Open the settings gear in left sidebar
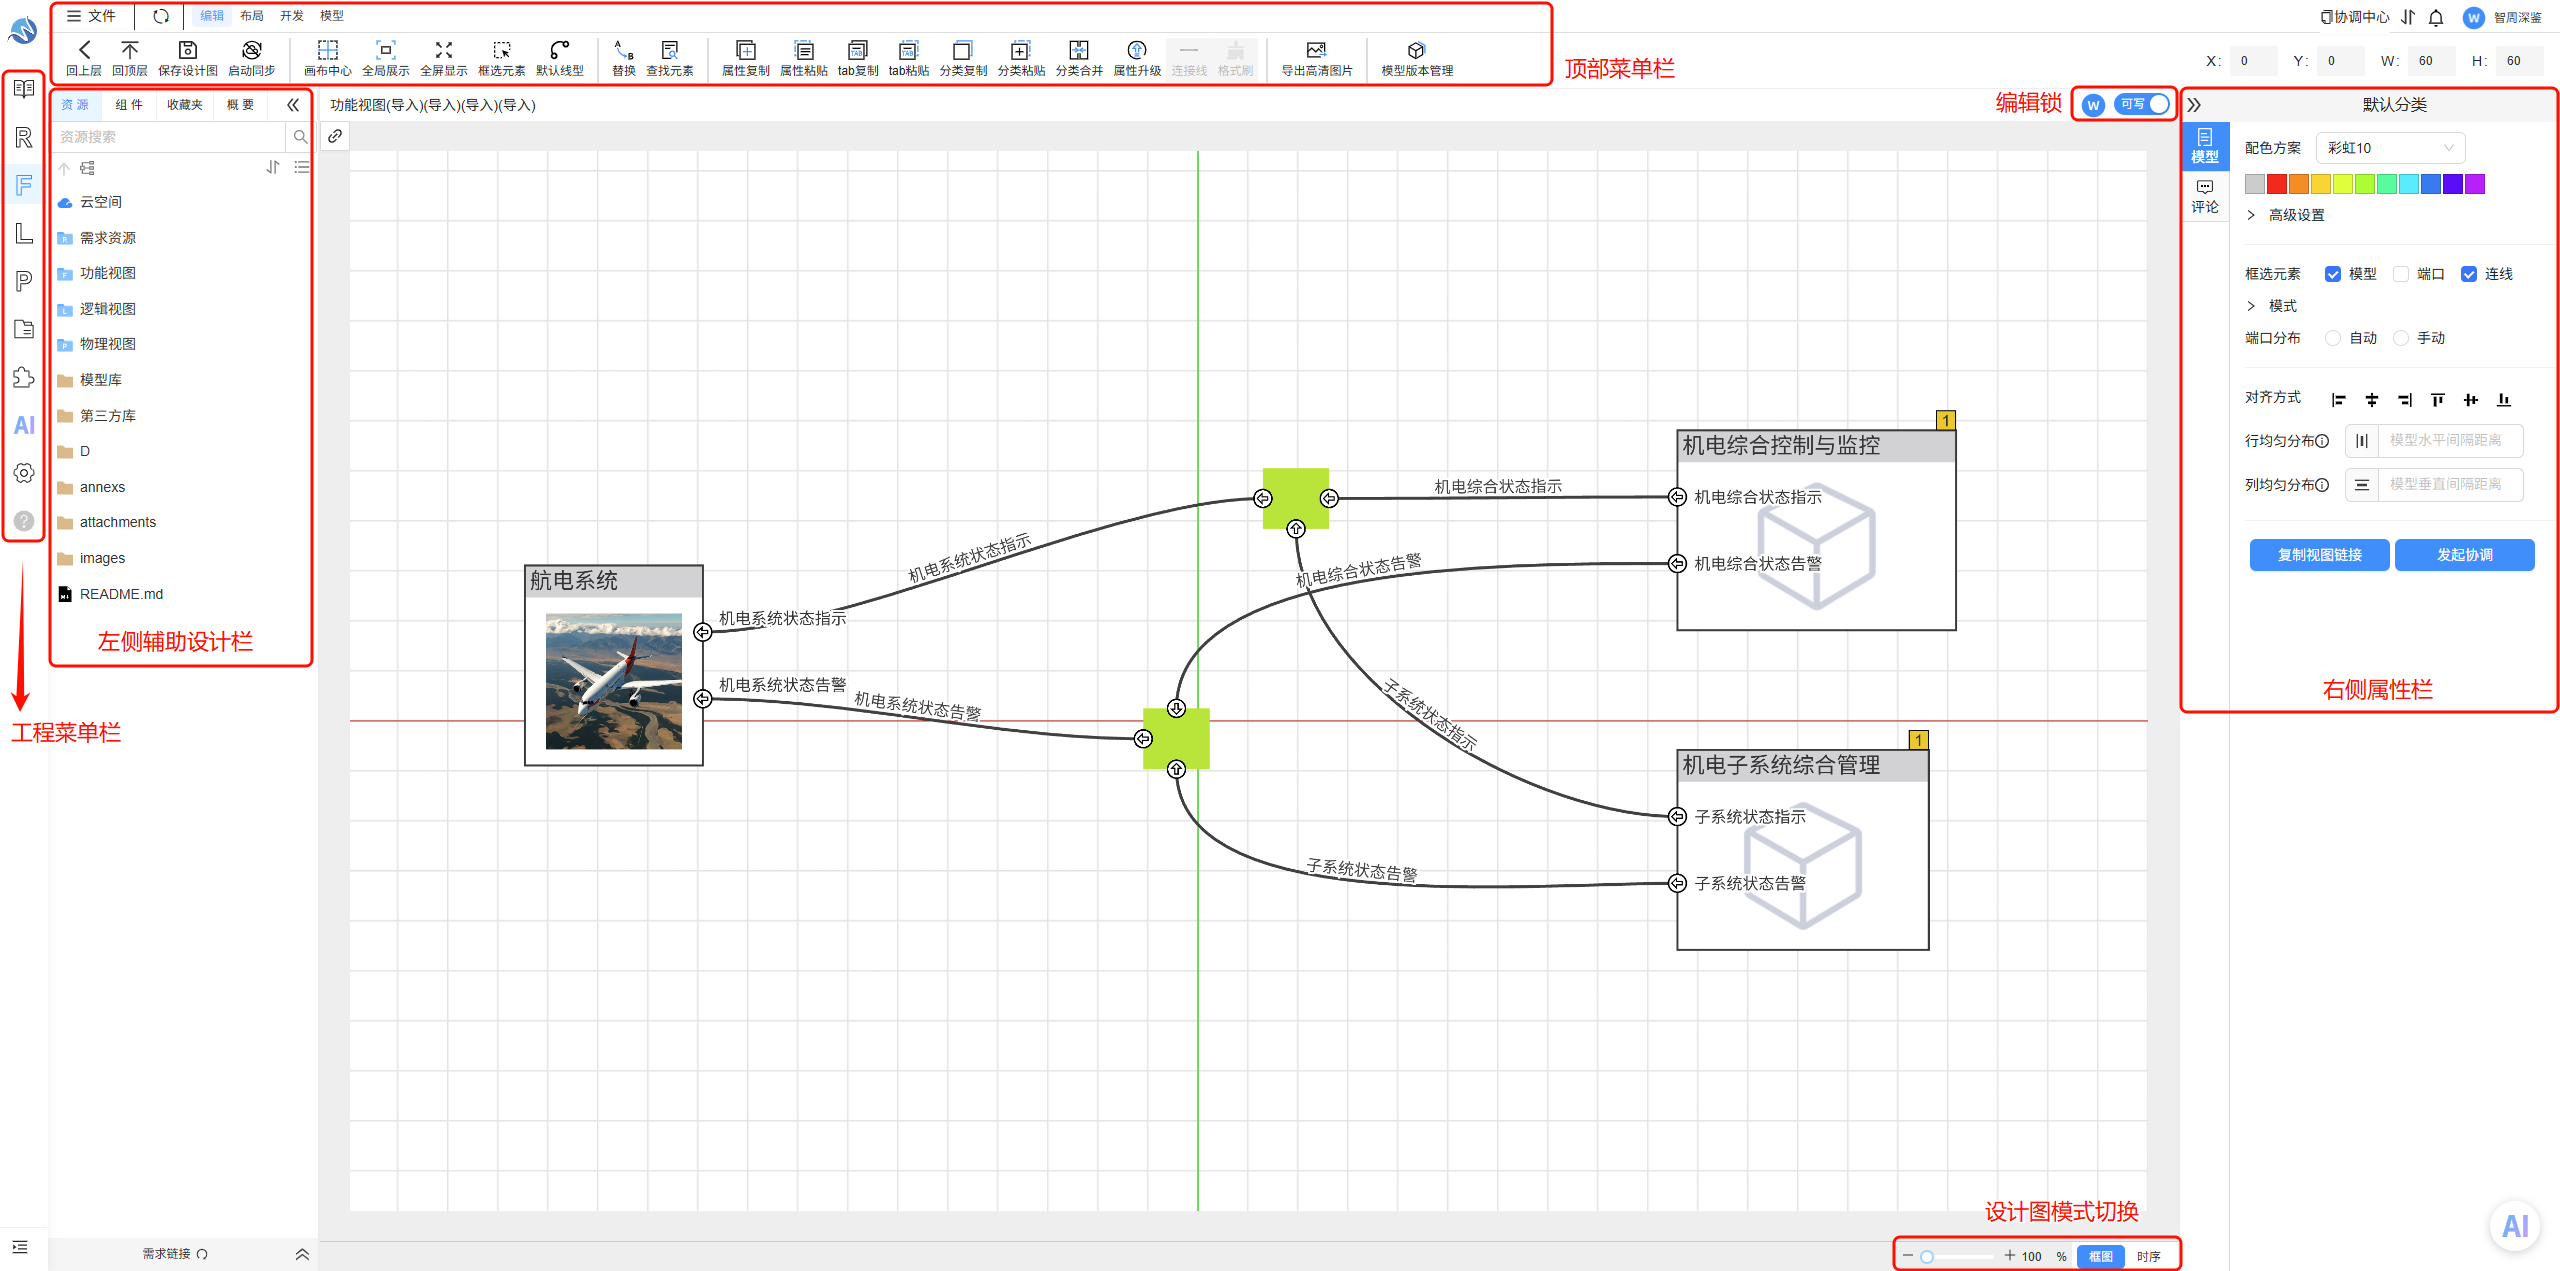Image resolution: width=2560 pixels, height=1271 pixels. [24, 473]
